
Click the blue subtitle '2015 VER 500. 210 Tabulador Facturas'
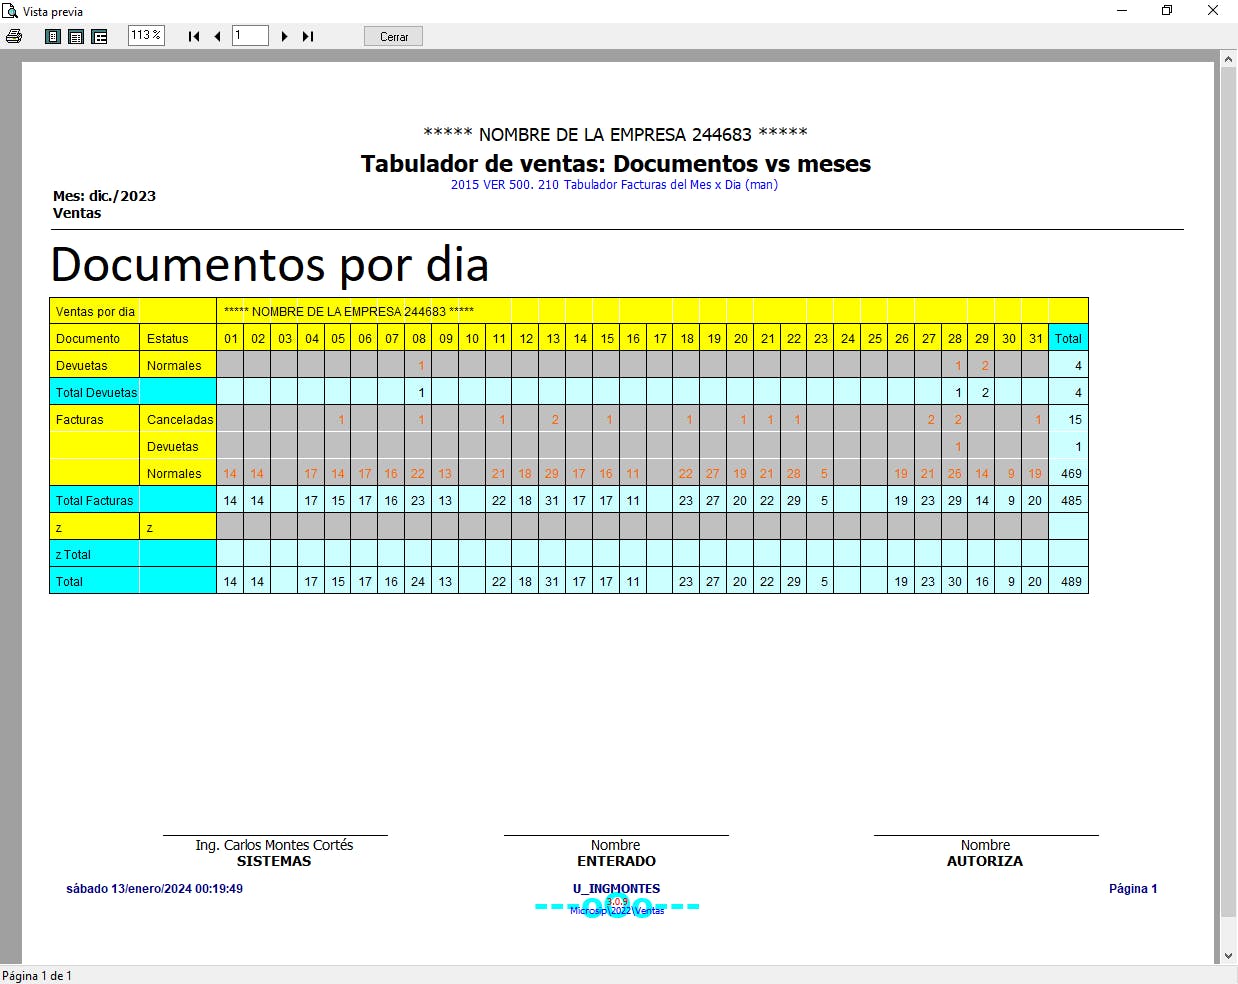(614, 185)
